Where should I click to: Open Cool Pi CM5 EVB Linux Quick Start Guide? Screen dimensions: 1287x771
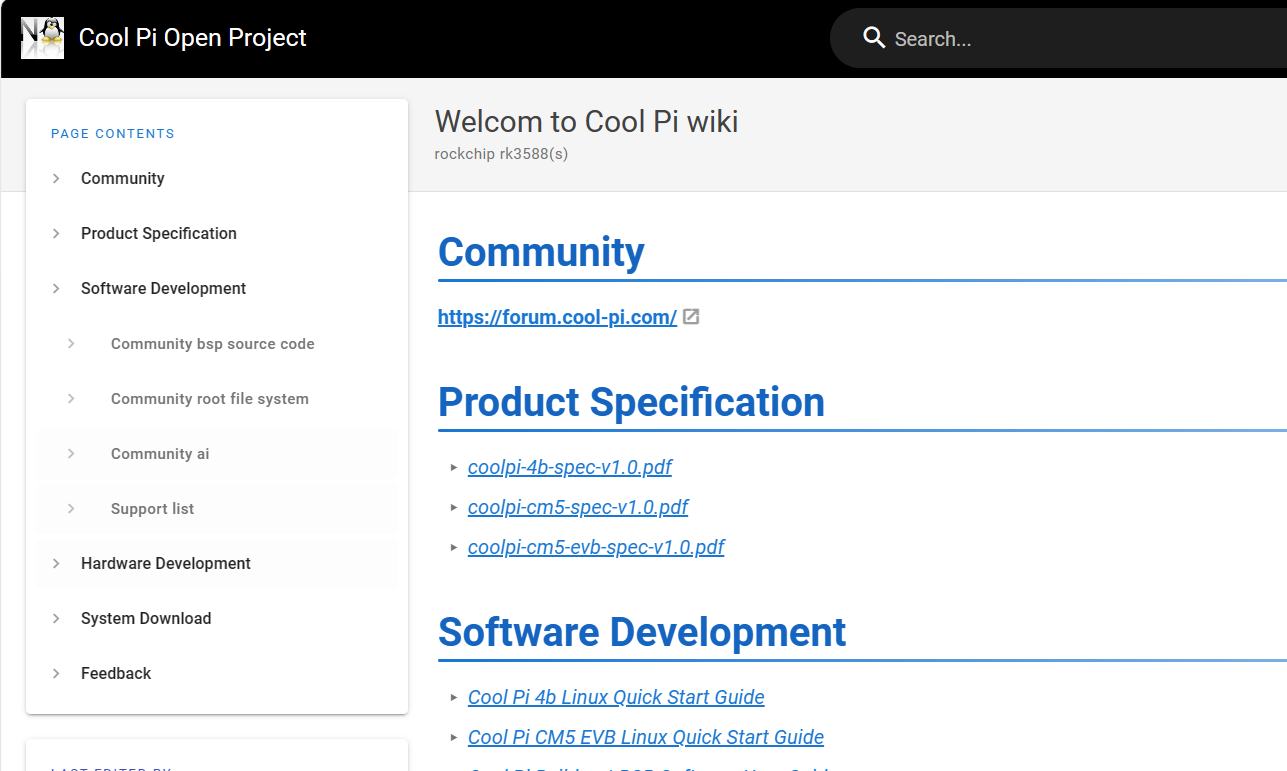point(646,737)
